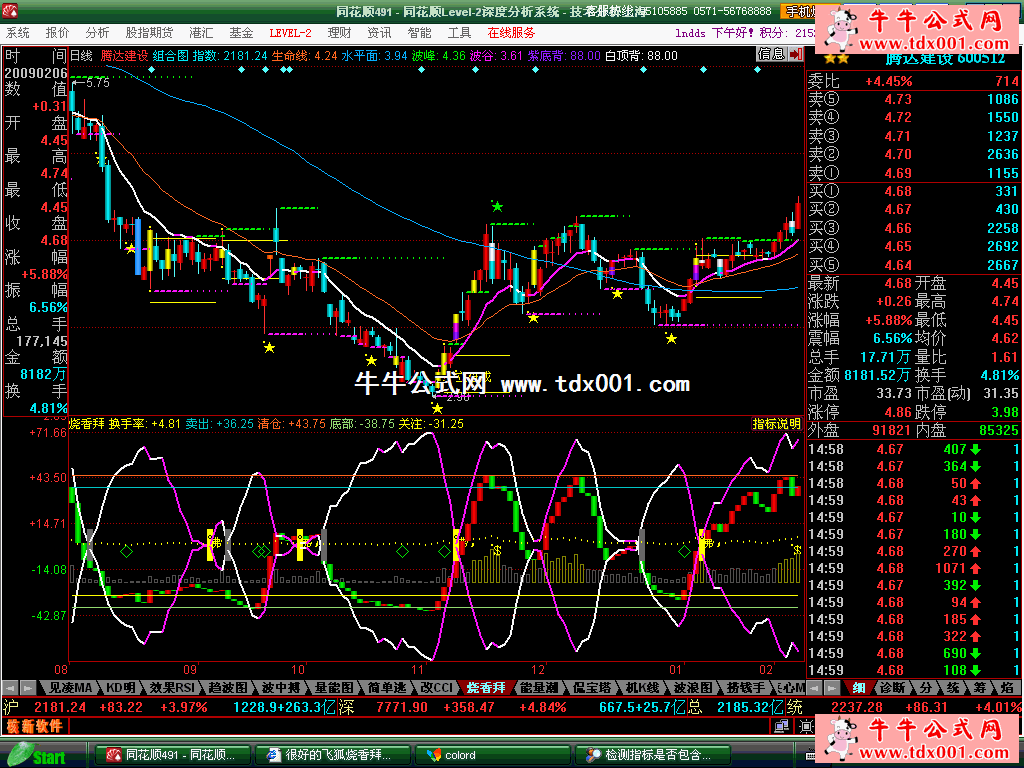Switch to 简单迷 indicator tab
The width and height of the screenshot is (1024, 768).
[387, 688]
